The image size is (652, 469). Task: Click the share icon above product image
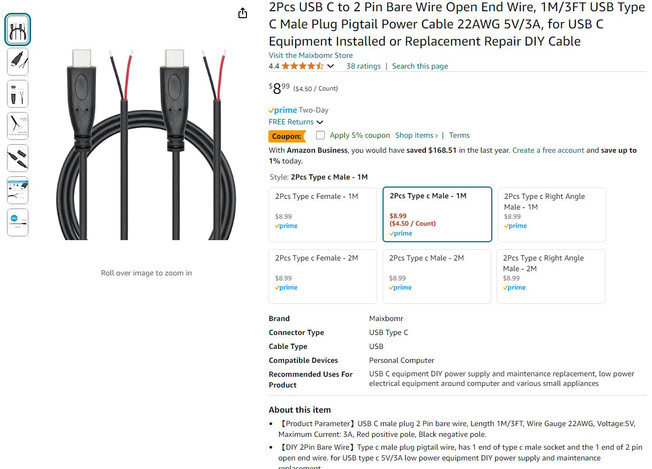tap(243, 13)
